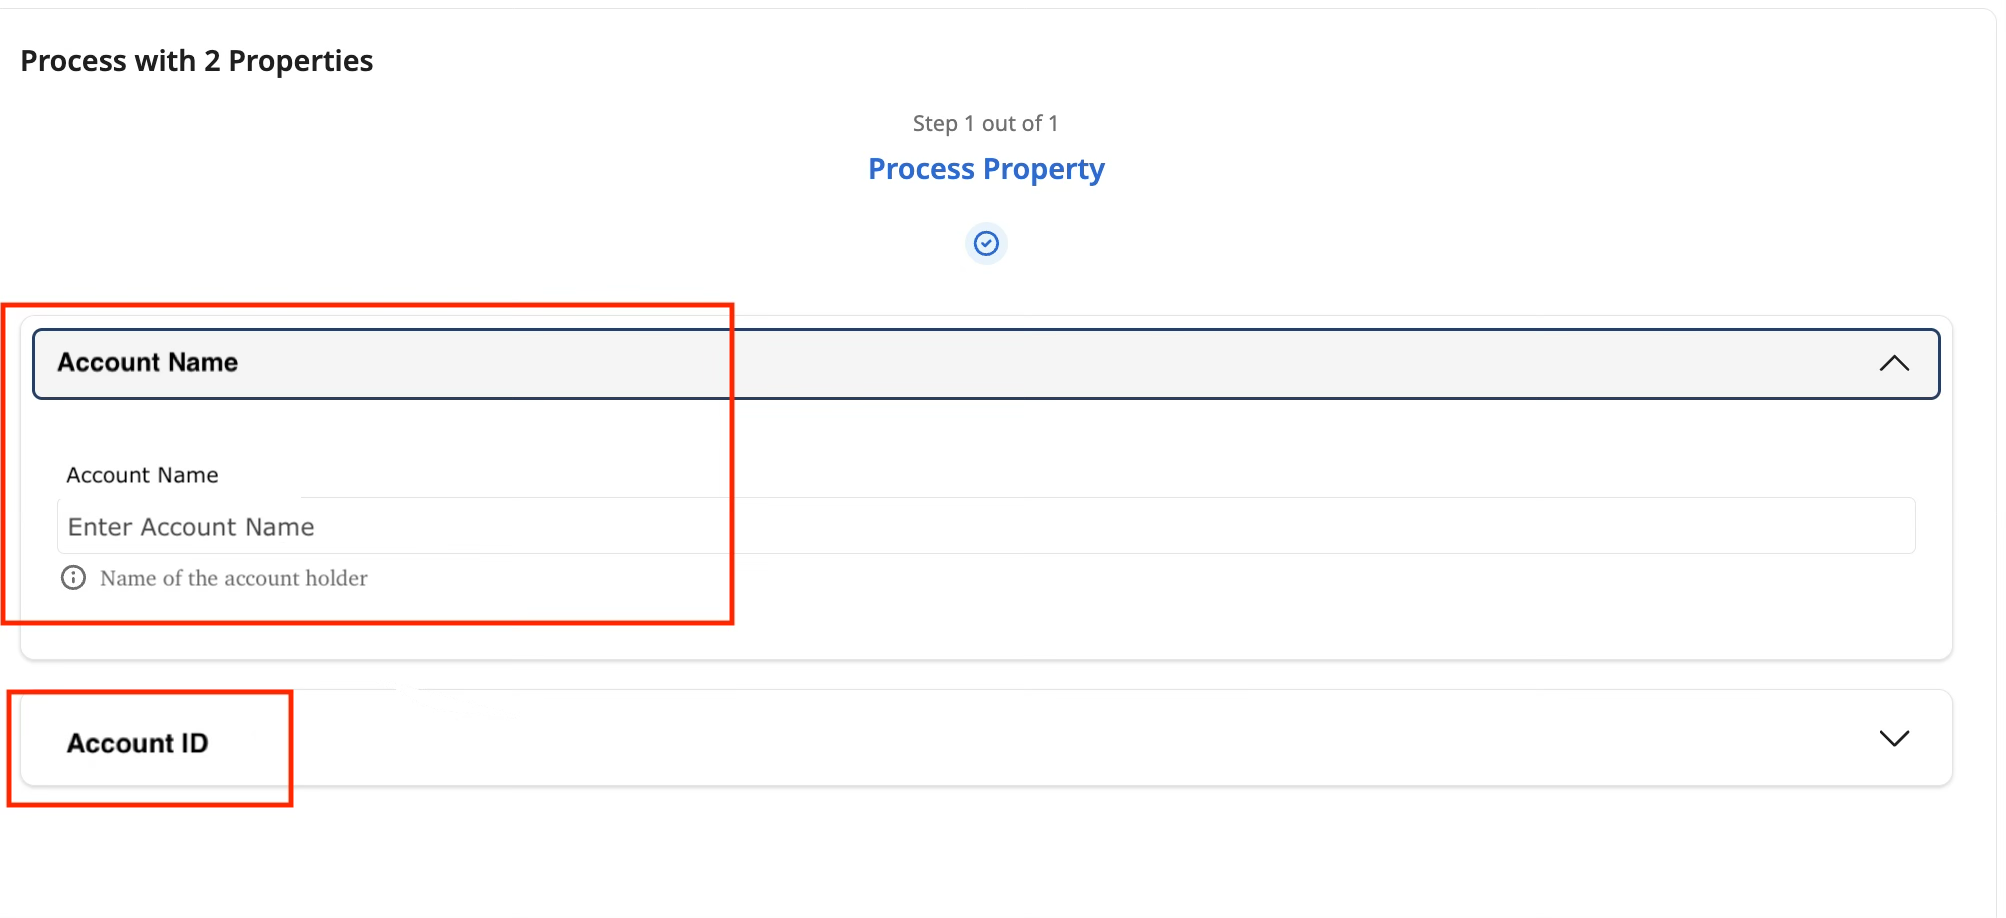Viewport: 2006px width, 918px height.
Task: Click the "Process with 2 Properties" heading
Action: pyautogui.click(x=196, y=61)
